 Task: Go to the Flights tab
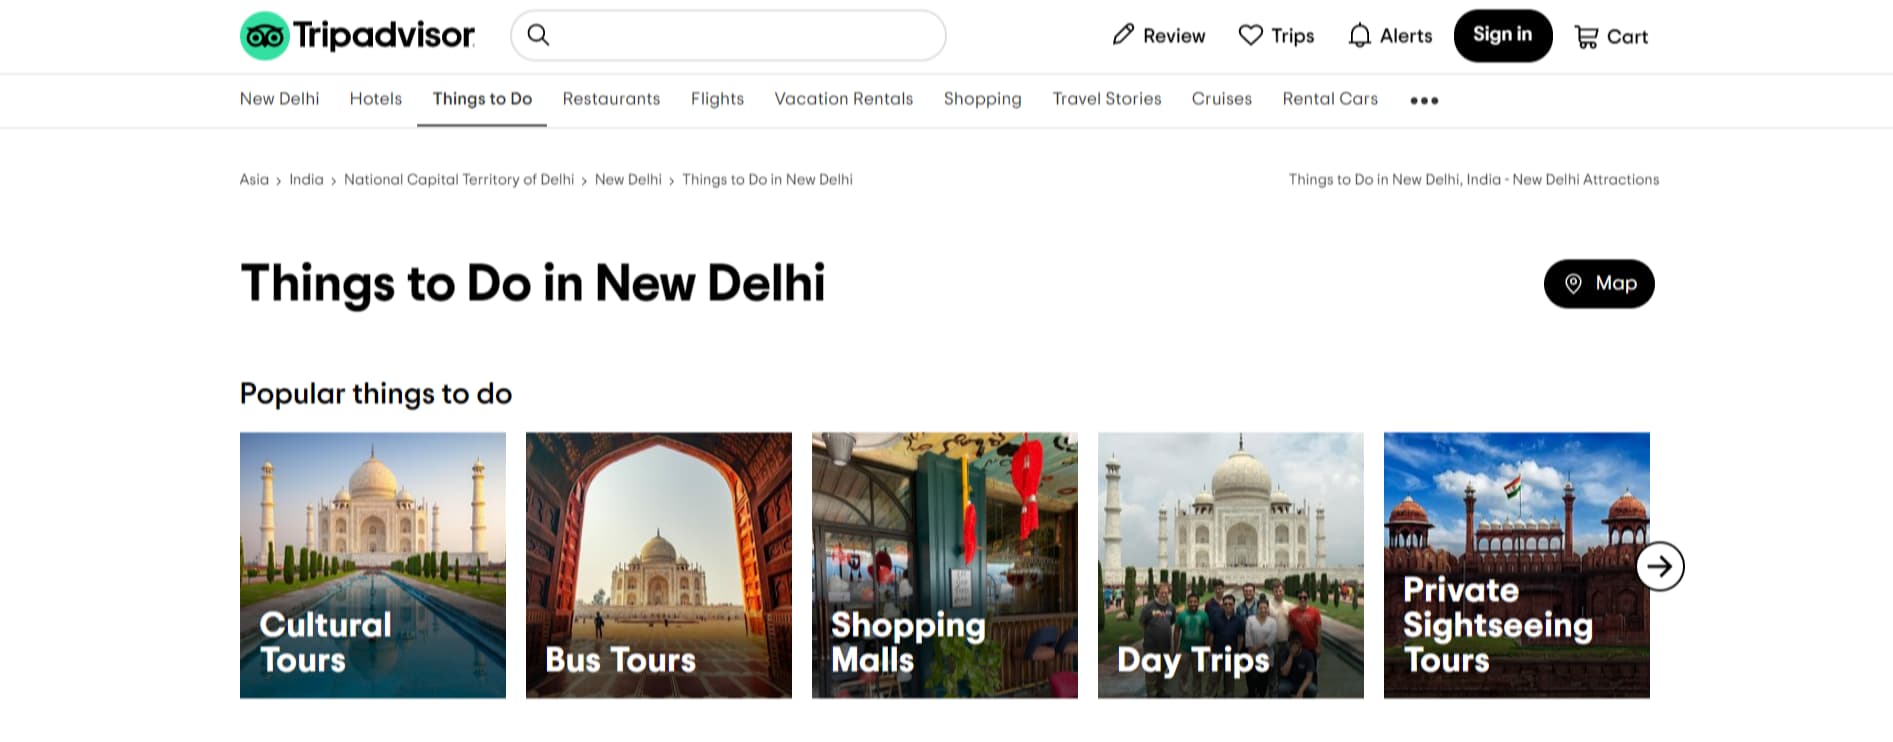coord(717,99)
